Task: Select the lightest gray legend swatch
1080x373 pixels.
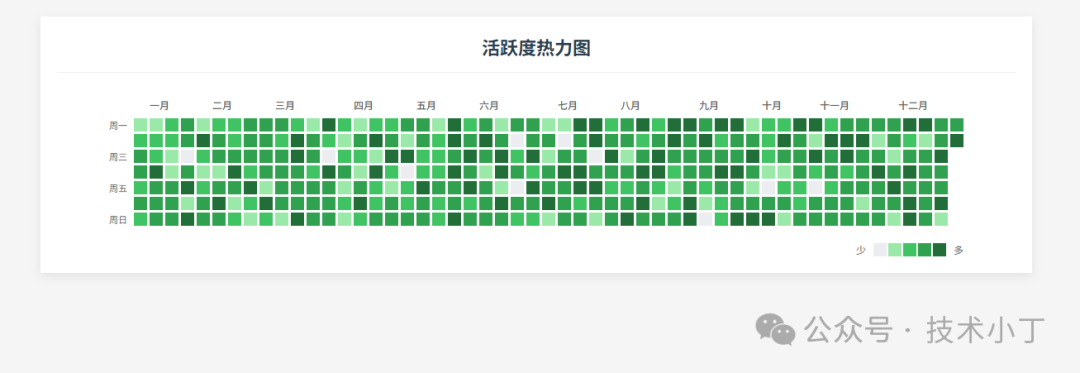Action: coord(880,250)
